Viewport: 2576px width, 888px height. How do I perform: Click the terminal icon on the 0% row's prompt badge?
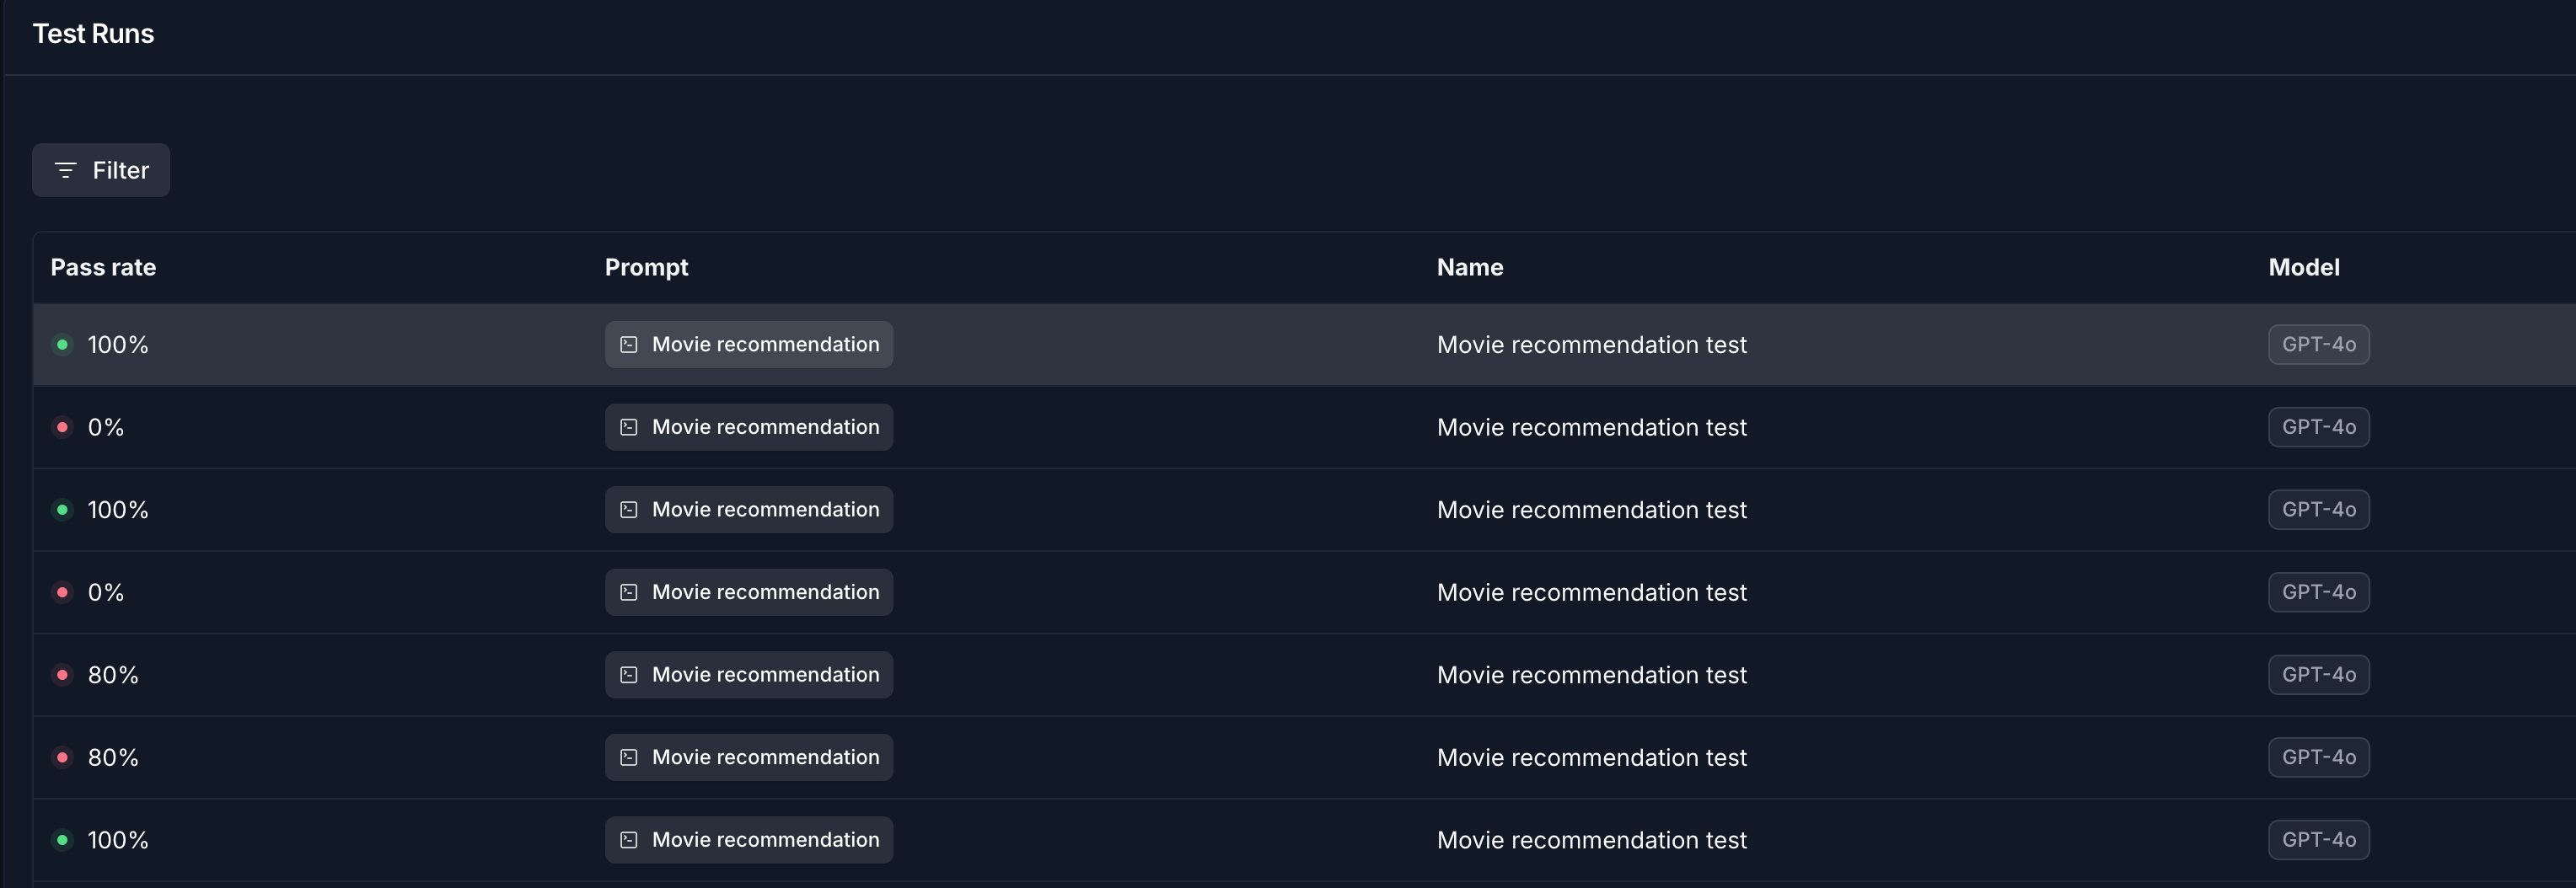click(x=628, y=427)
